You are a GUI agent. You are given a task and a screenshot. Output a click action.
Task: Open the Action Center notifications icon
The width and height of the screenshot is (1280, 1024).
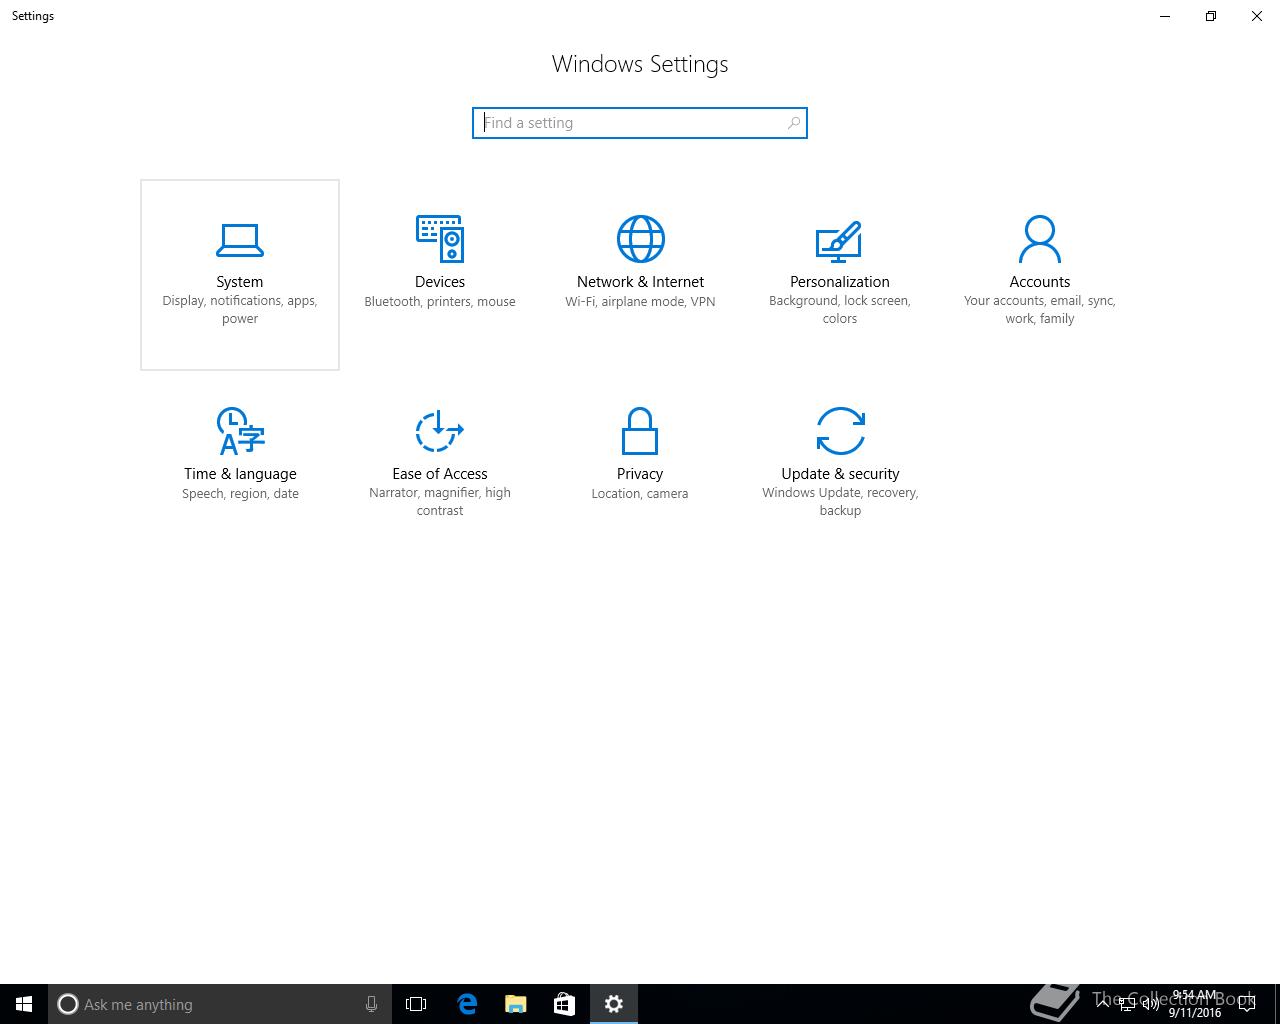point(1247,1004)
